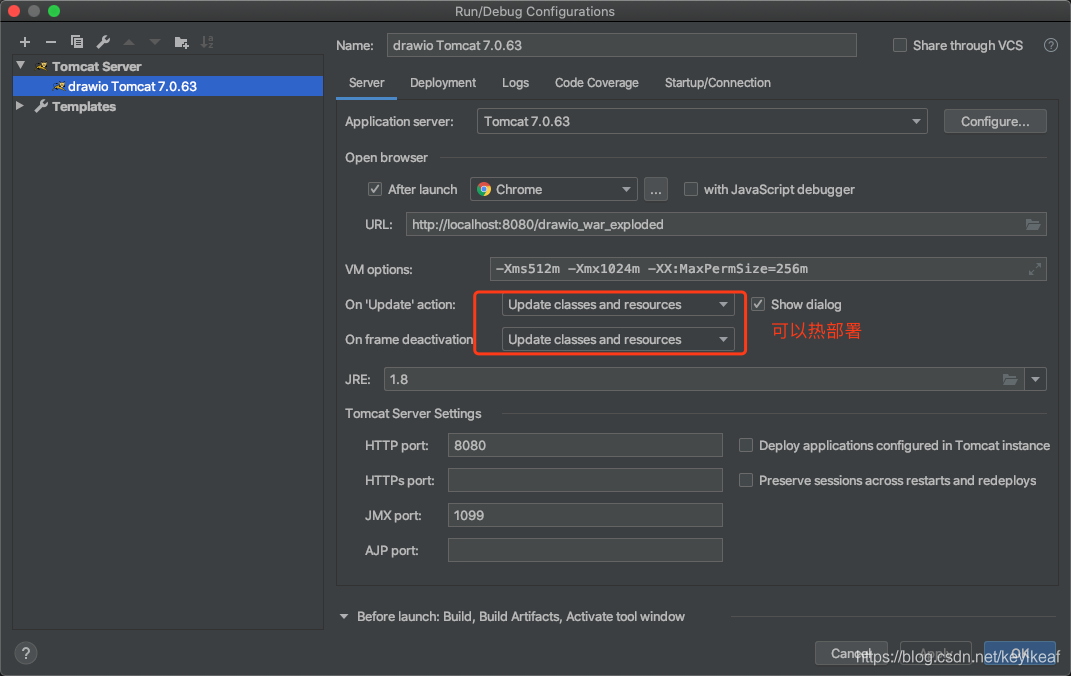This screenshot has width=1071, height=676.
Task: Expand the Templates tree node
Action: pyautogui.click(x=20, y=106)
